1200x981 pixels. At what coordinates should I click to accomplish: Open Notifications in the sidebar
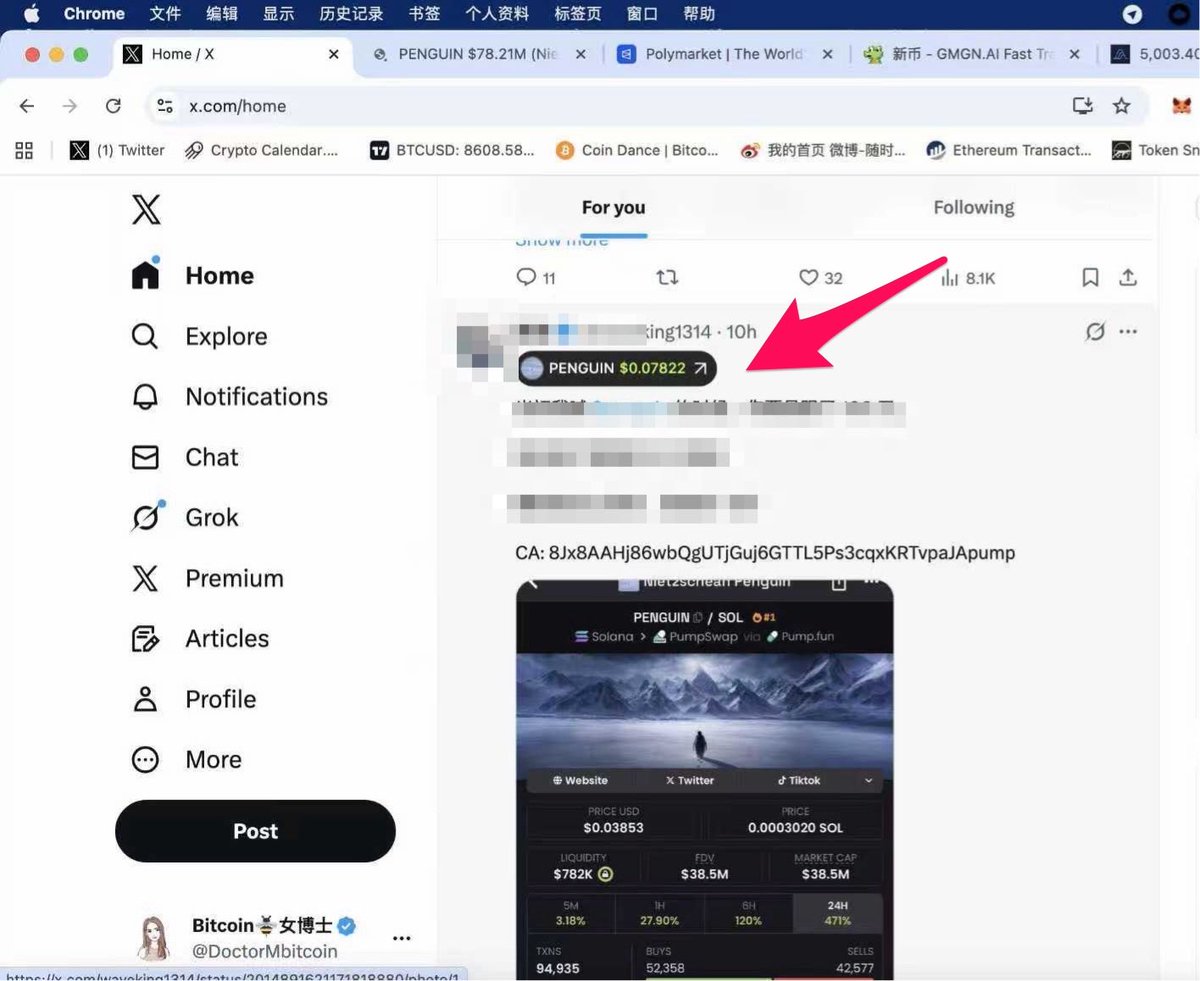point(229,397)
